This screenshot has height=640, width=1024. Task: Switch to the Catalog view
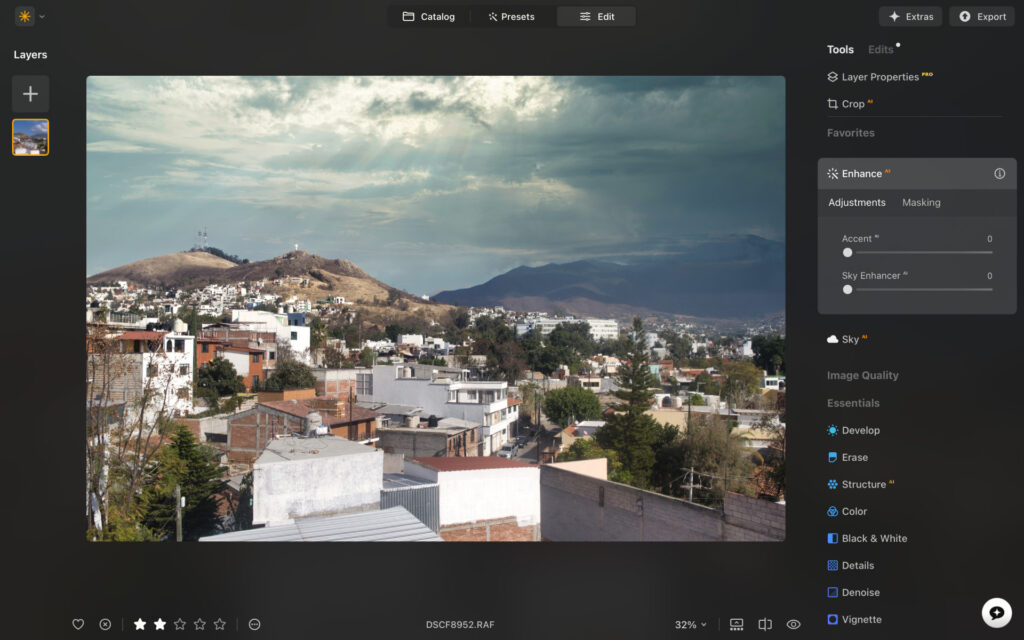pyautogui.click(x=428, y=16)
